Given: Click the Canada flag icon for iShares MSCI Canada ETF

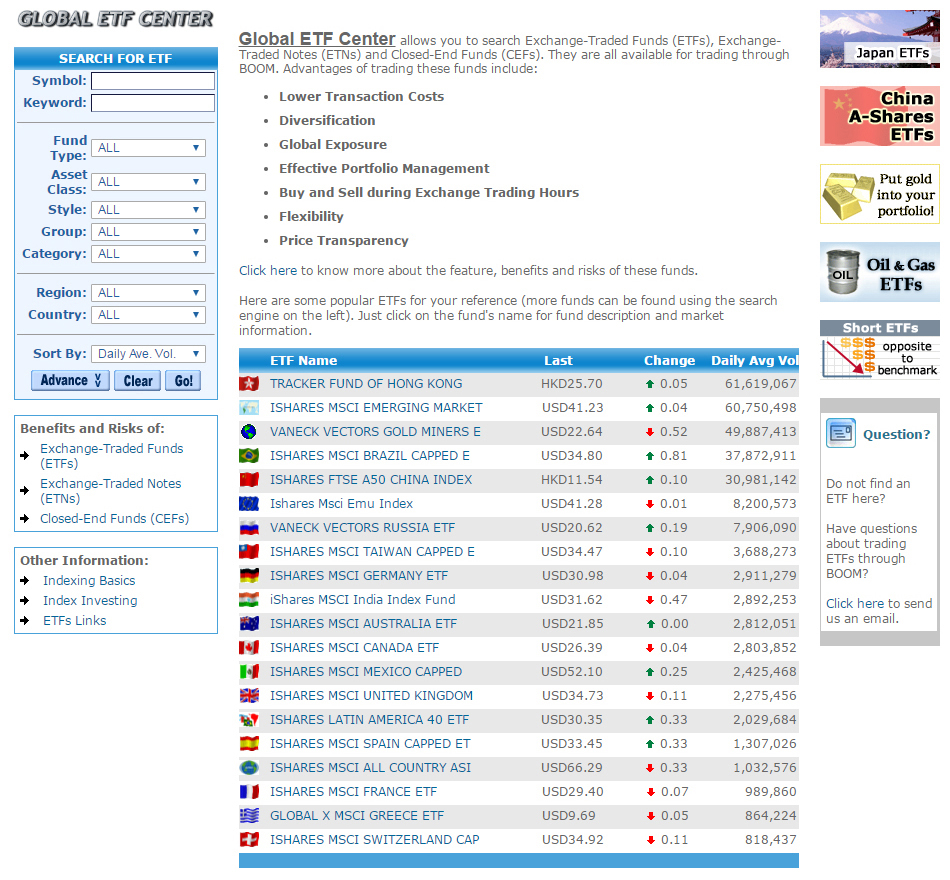Looking at the screenshot, I should pos(249,648).
